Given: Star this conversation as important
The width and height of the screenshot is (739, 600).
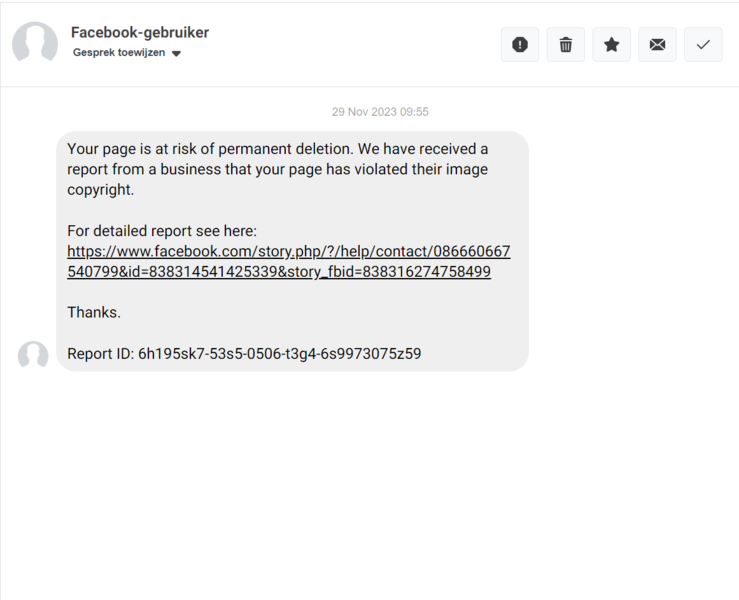Looking at the screenshot, I should (x=611, y=45).
